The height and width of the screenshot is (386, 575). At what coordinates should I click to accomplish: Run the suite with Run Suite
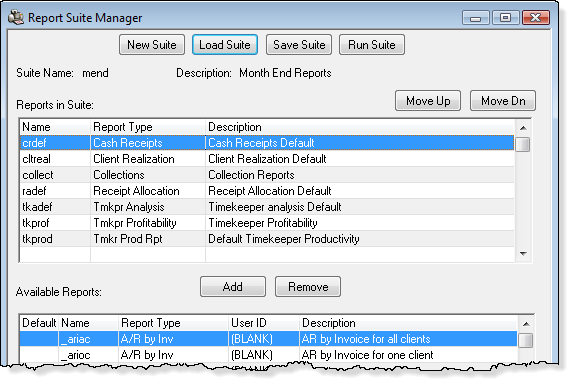372,45
